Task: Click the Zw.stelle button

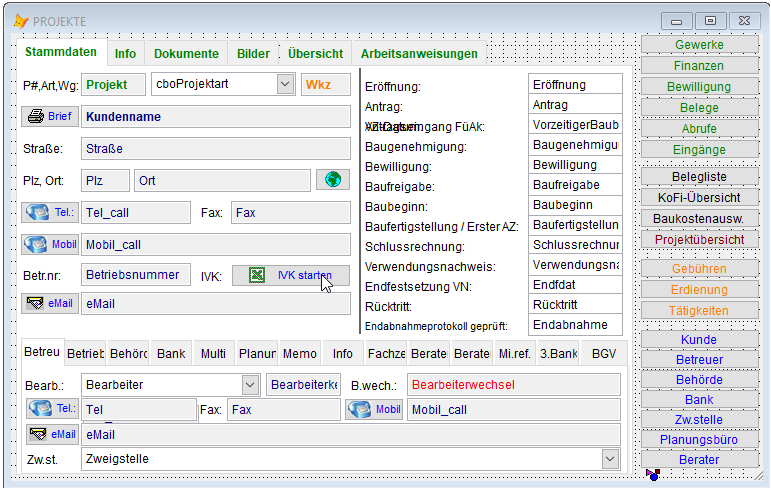Action: click(699, 420)
